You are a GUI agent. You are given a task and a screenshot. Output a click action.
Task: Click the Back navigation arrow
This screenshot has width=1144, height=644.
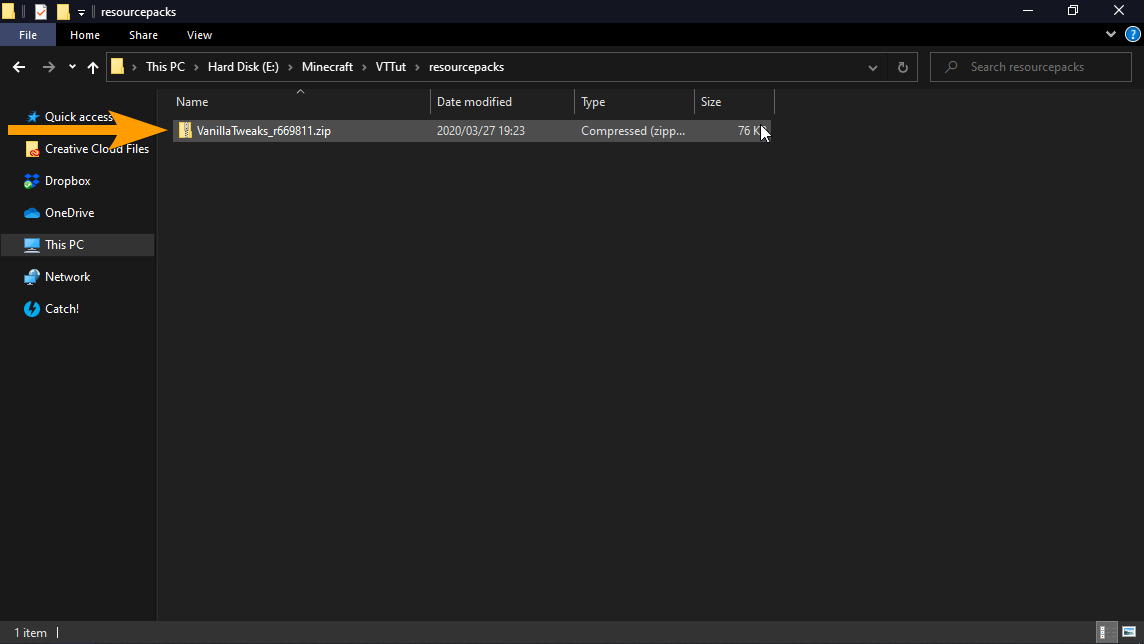point(19,67)
